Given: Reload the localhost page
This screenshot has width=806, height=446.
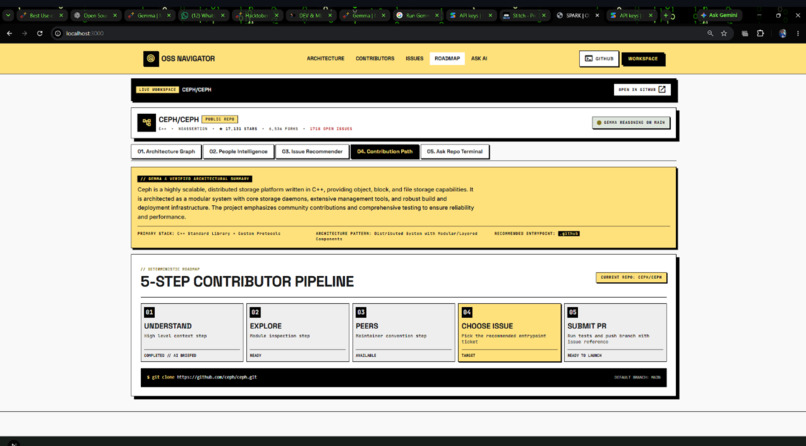Looking at the screenshot, I should pyautogui.click(x=40, y=33).
